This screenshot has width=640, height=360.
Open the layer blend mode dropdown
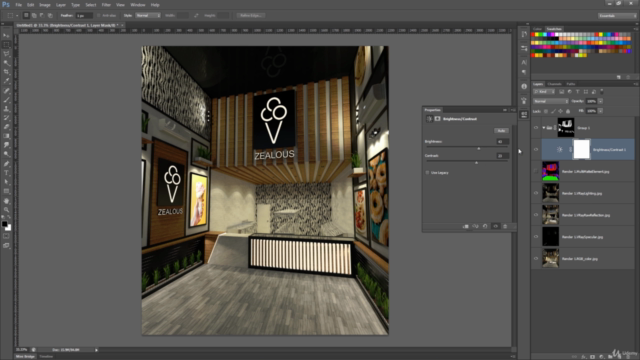pos(551,101)
